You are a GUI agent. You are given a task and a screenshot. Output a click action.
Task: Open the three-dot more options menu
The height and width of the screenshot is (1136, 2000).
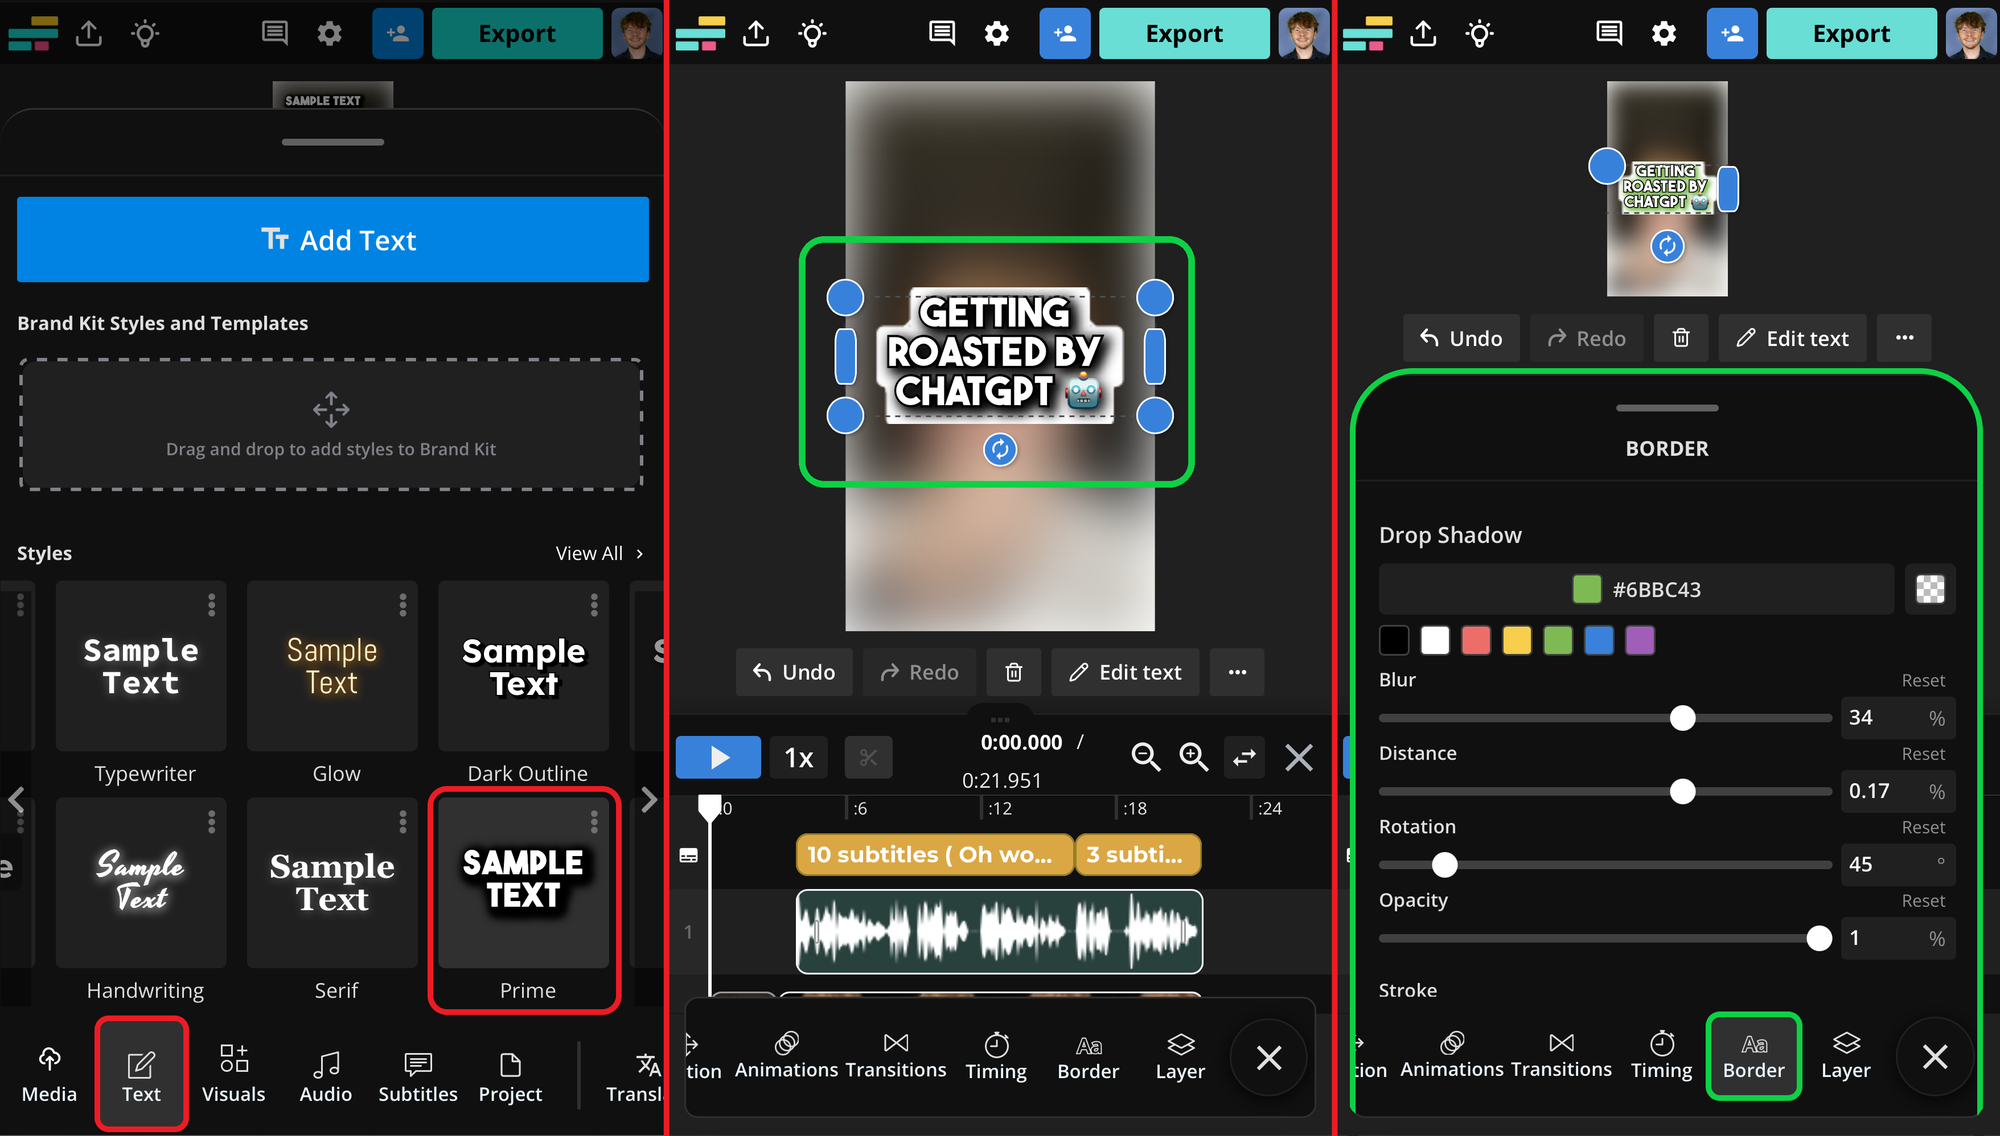1237,672
